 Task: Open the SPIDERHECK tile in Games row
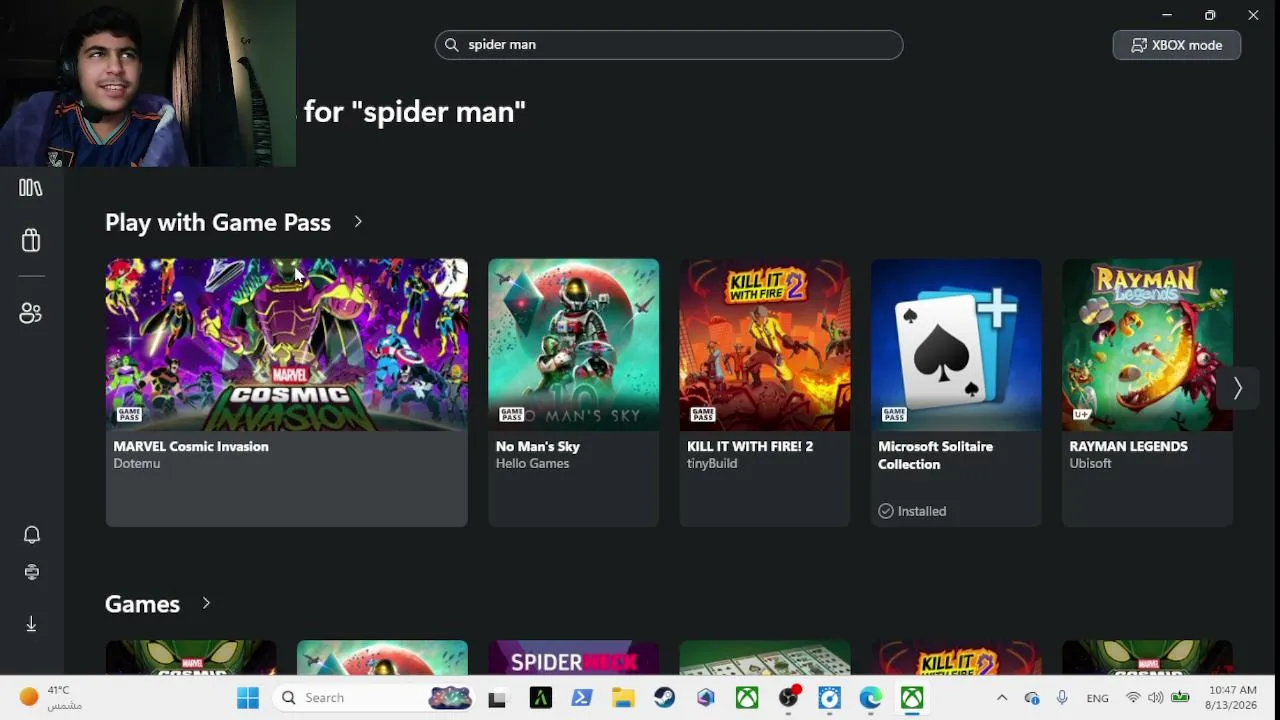point(574,658)
